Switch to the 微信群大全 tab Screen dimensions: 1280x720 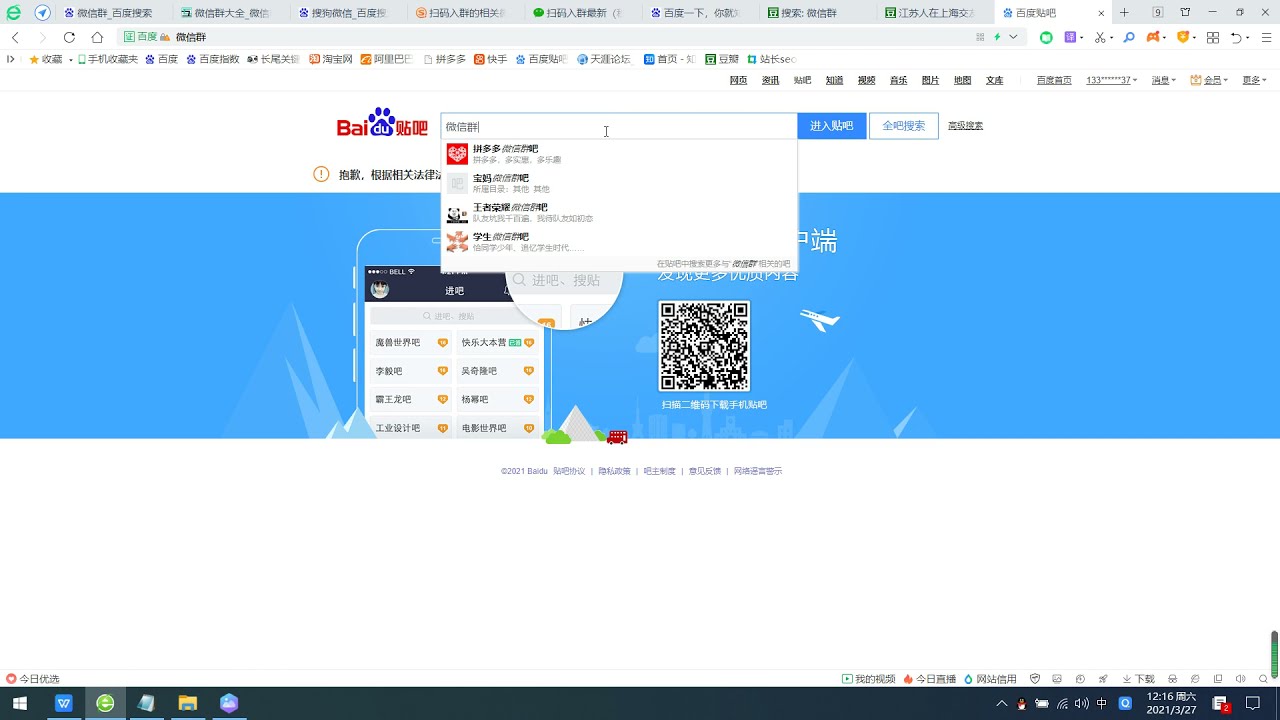tap(232, 13)
